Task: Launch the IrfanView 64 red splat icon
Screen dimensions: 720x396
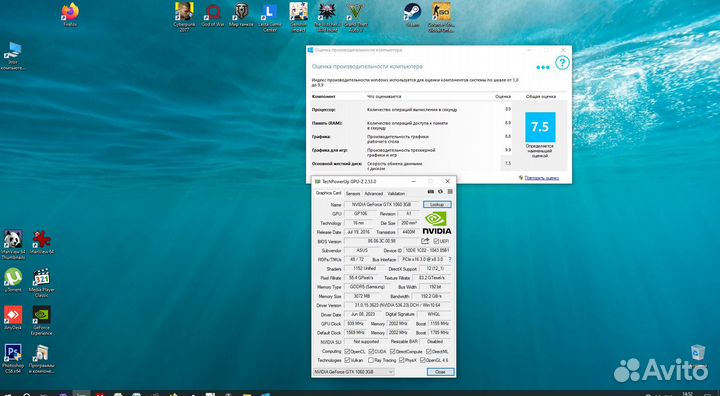Action: pos(42,242)
